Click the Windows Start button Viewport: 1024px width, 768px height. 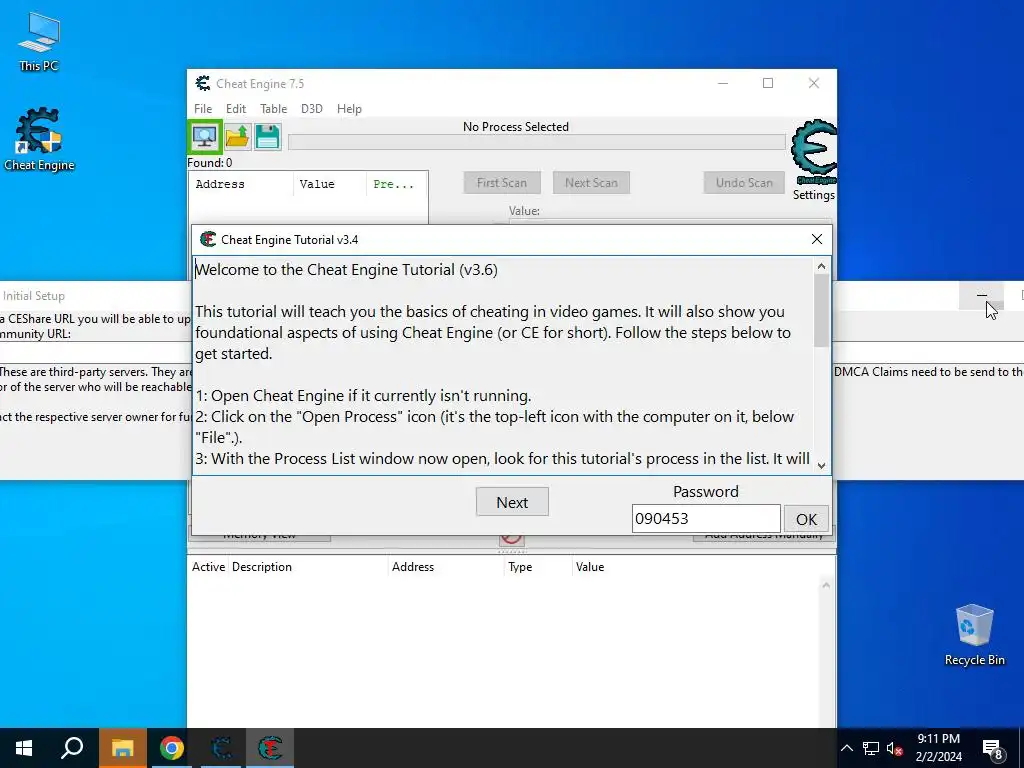point(24,748)
